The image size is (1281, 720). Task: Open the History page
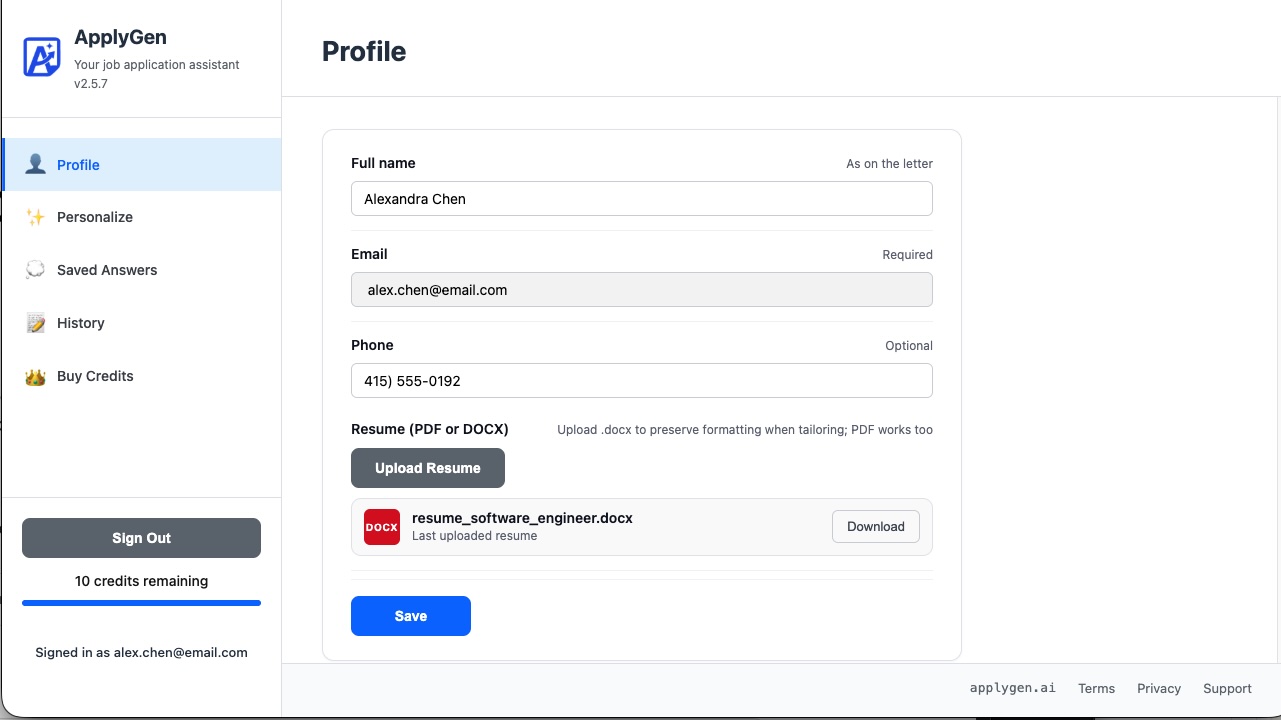pyautogui.click(x=142, y=323)
